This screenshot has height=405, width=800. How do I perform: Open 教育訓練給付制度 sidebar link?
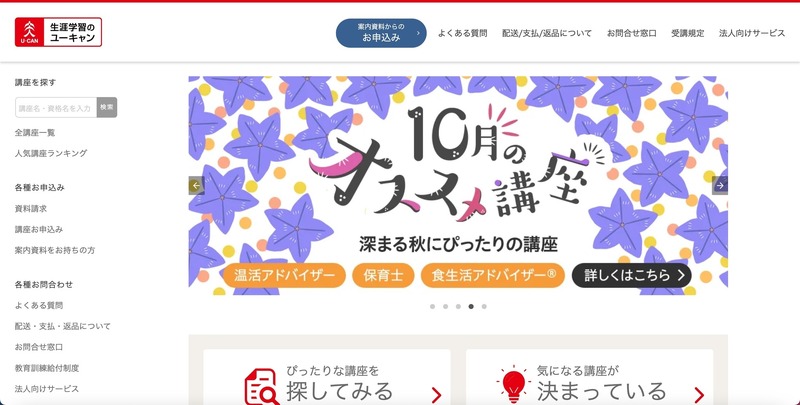[x=47, y=368]
